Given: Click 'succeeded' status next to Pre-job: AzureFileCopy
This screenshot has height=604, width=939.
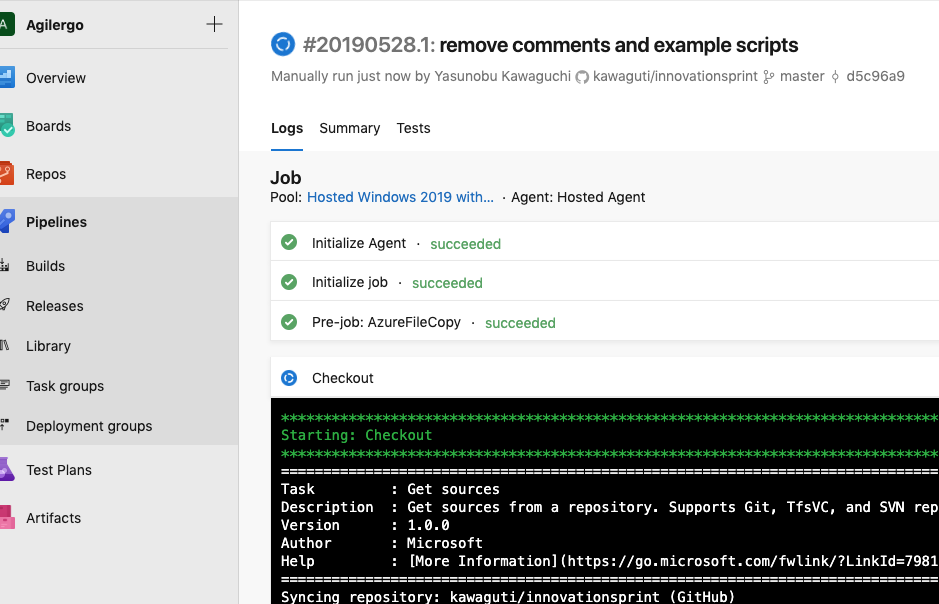Looking at the screenshot, I should pyautogui.click(x=520, y=323).
